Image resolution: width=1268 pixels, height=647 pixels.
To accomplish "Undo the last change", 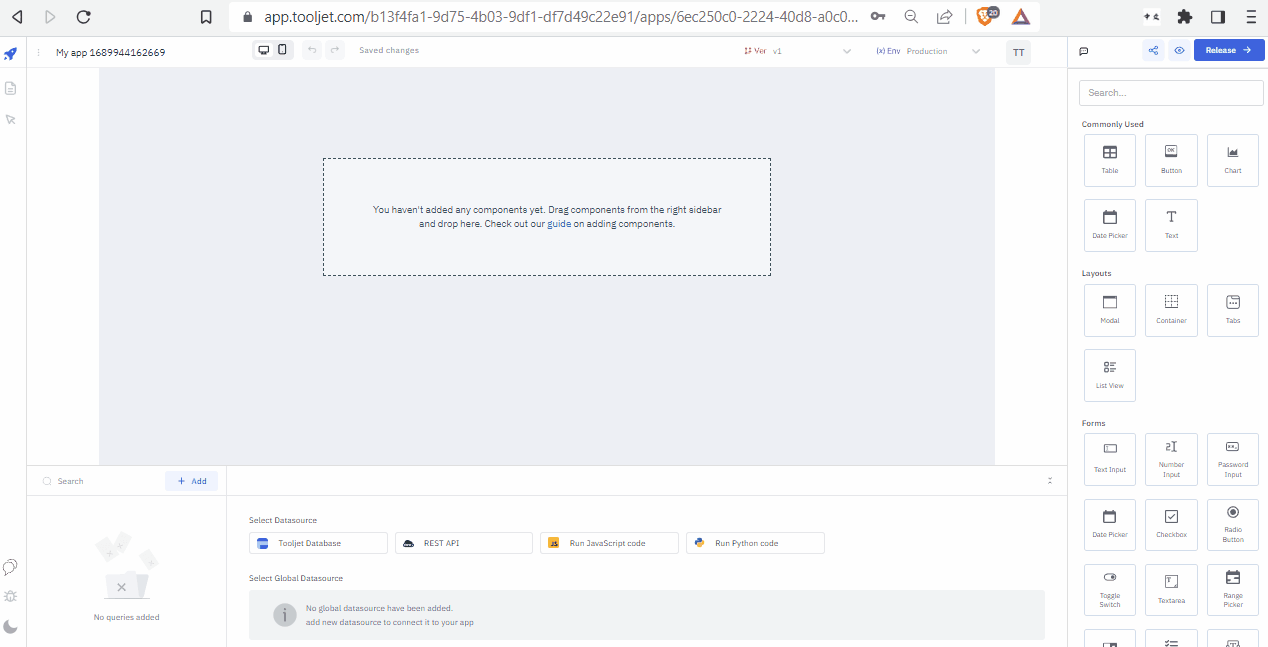I will [x=312, y=50].
